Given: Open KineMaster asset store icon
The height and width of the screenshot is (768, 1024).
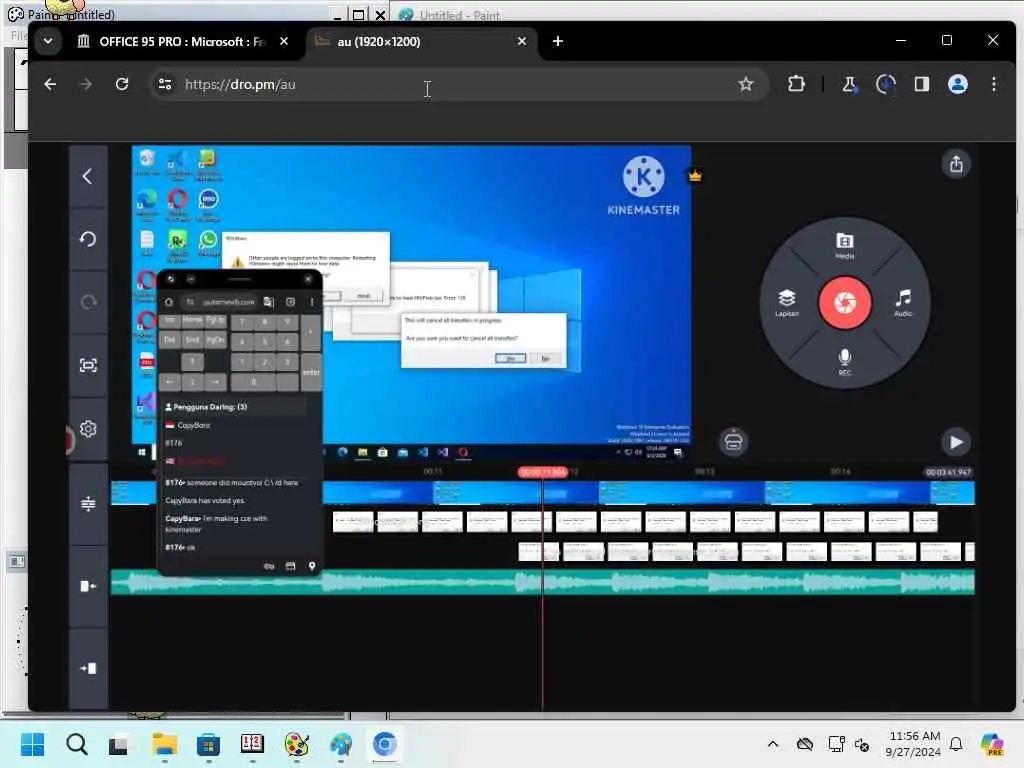Looking at the screenshot, I should (x=733, y=441).
